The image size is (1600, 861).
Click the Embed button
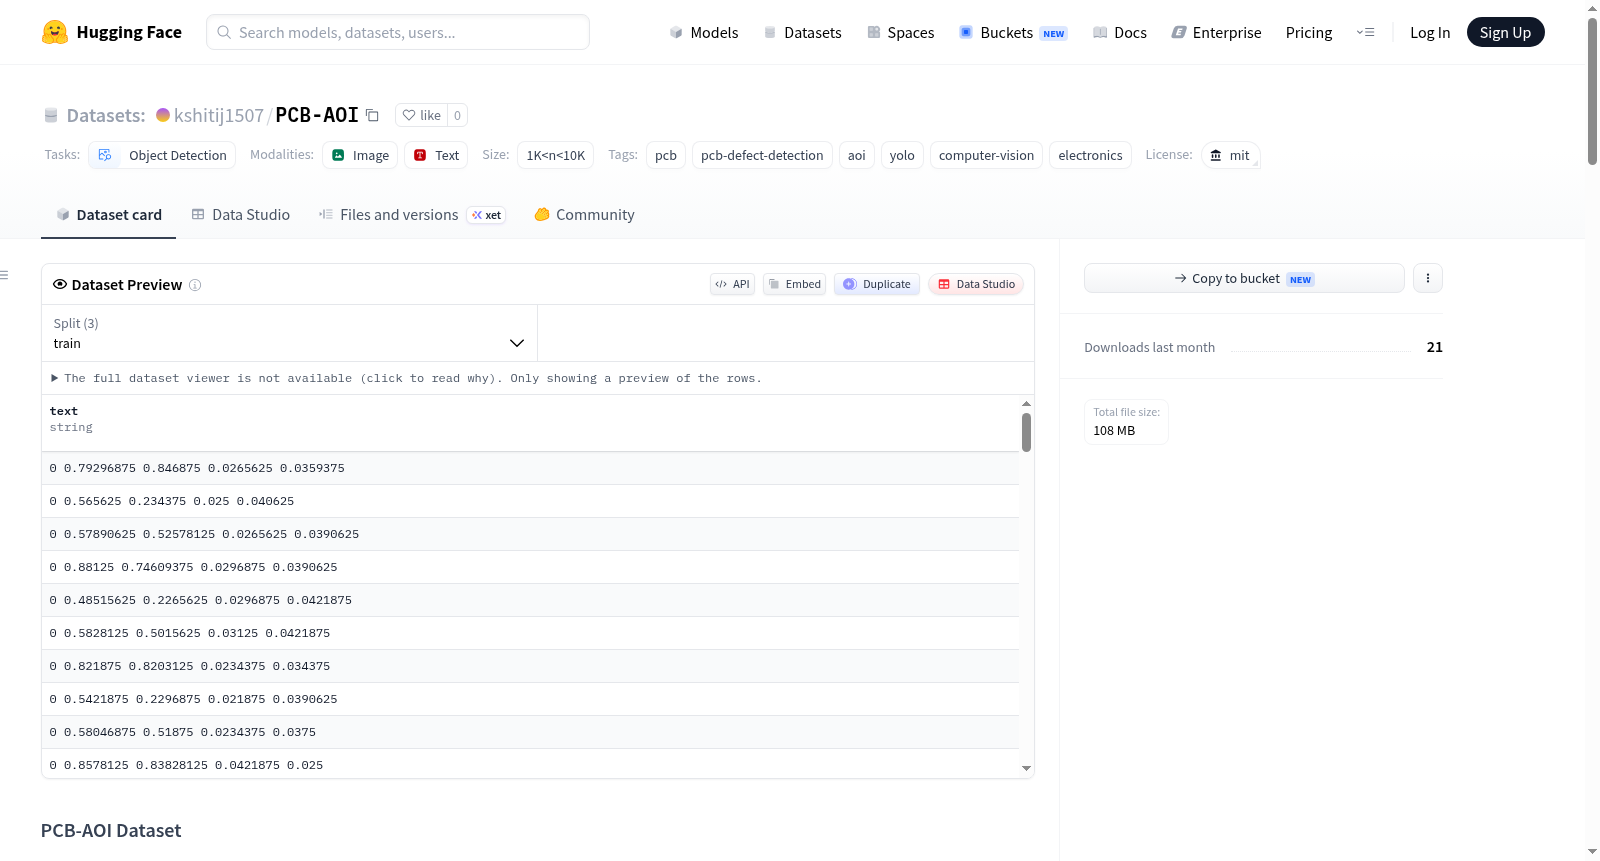(x=794, y=284)
